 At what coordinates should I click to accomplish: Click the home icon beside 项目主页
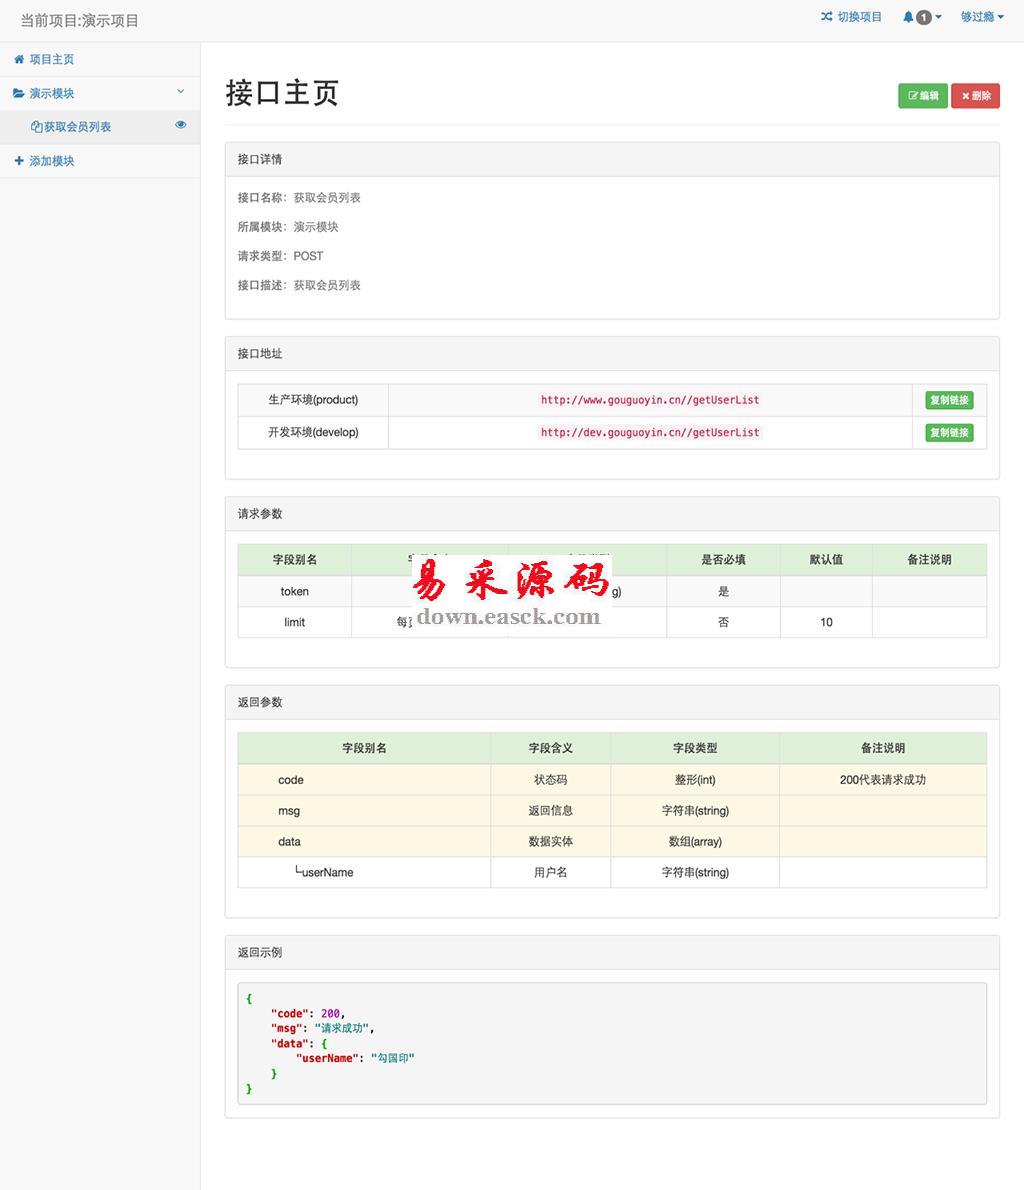19,59
